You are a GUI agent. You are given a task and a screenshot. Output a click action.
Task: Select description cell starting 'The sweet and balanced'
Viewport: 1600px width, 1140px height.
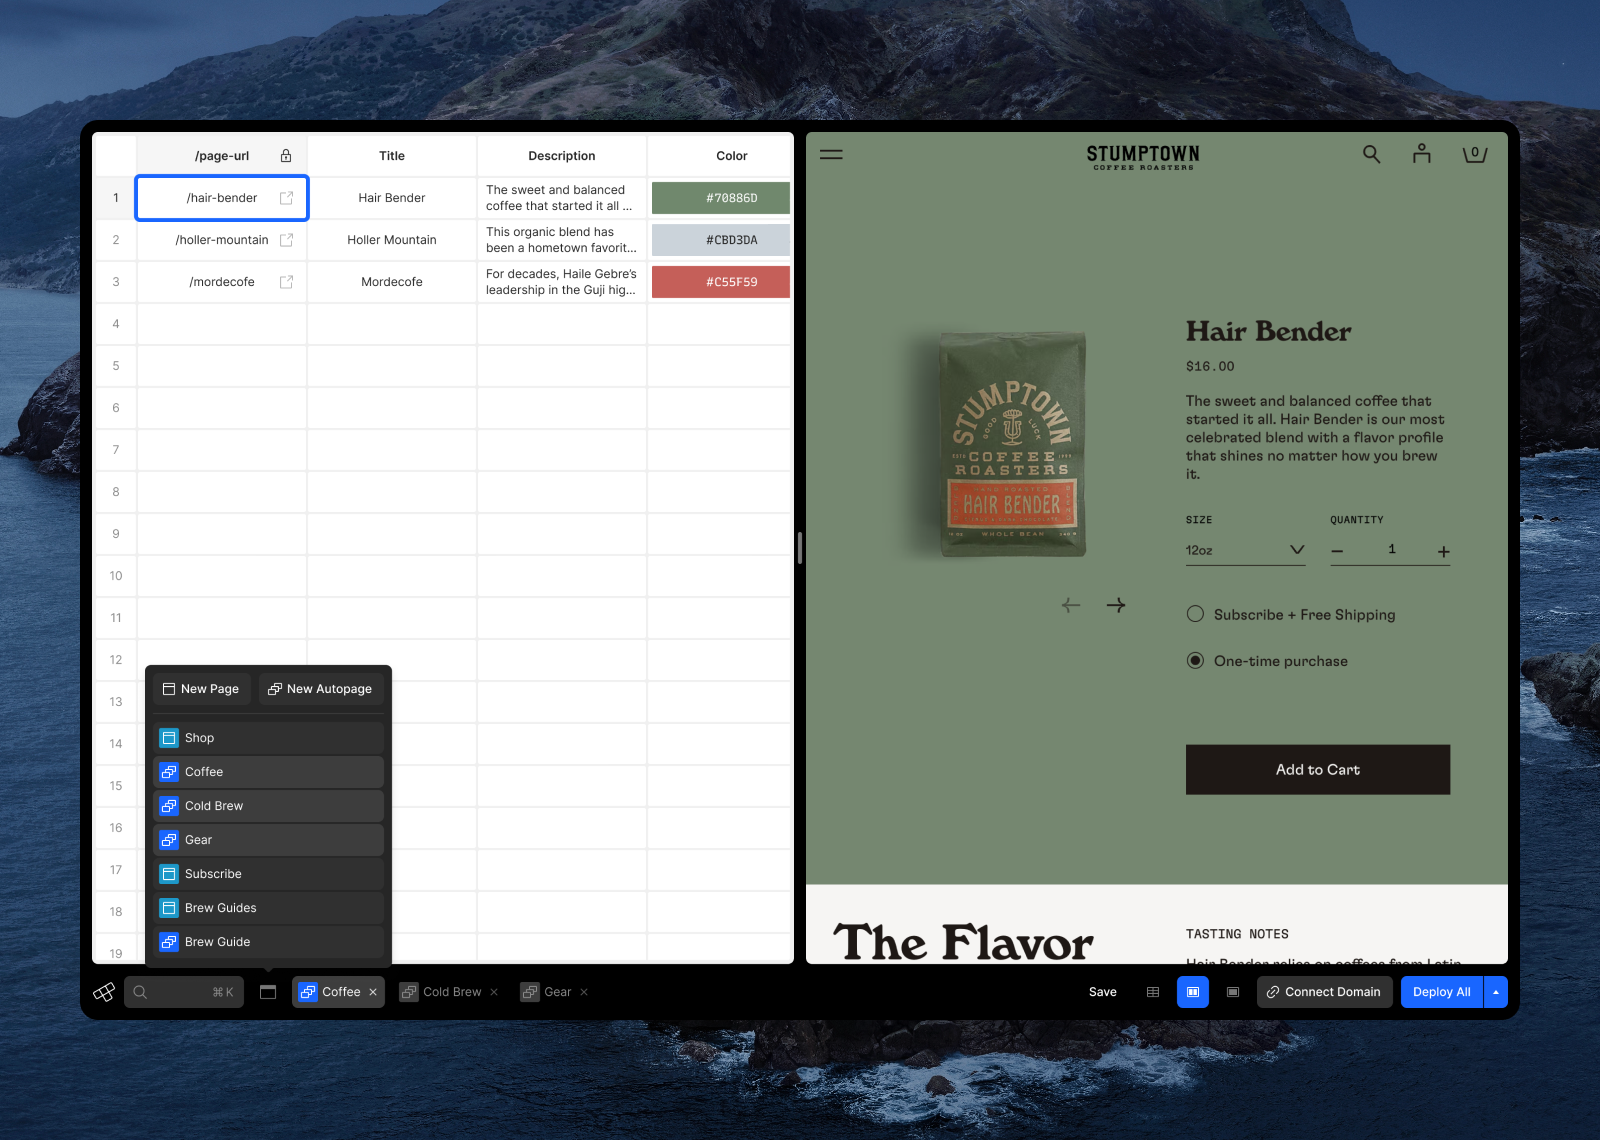[x=562, y=198]
